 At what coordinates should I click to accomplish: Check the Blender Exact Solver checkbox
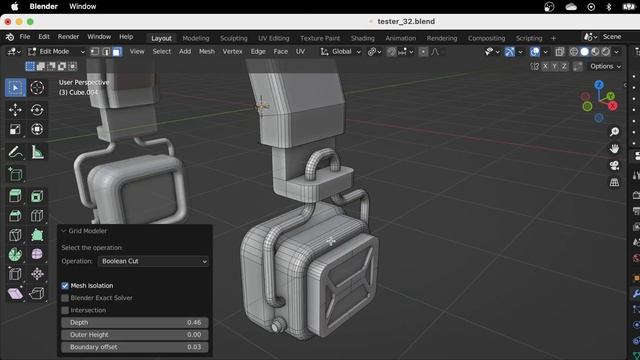pos(65,298)
